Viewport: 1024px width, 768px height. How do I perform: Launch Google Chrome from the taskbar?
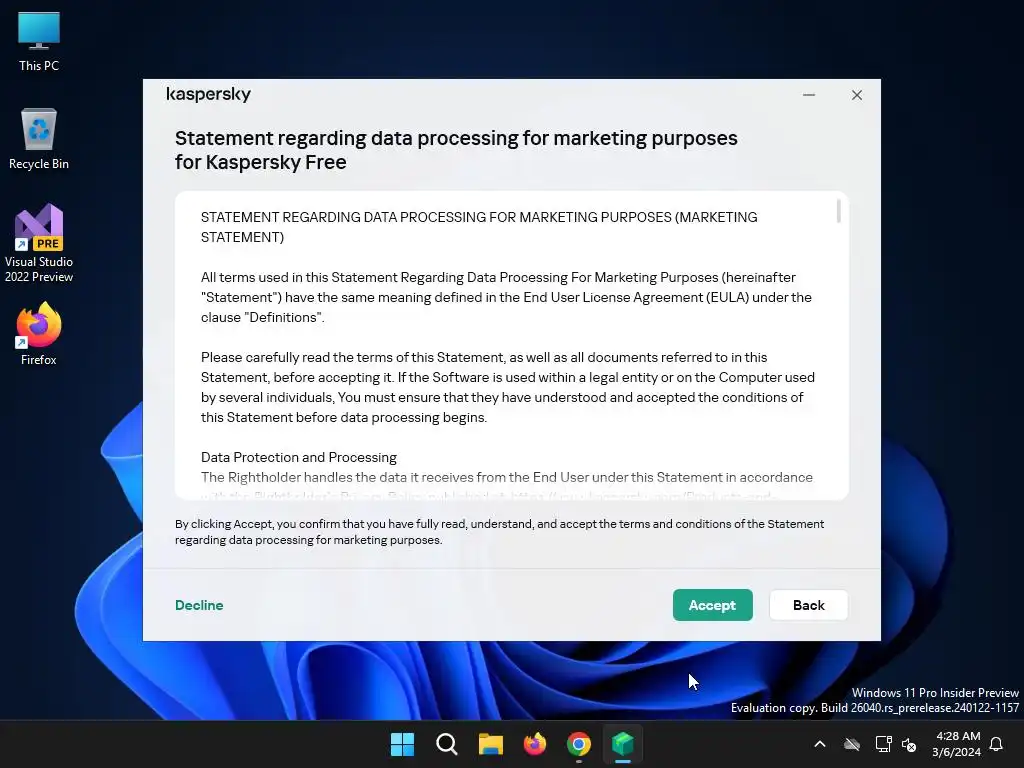tap(579, 744)
